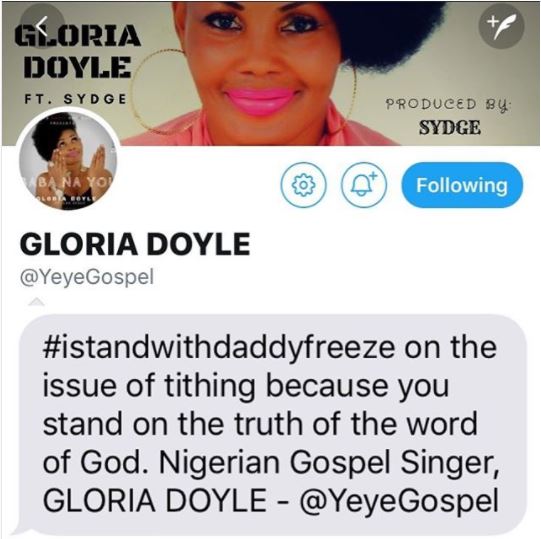View the Gloria Doyle header banner

(x=270, y=73)
